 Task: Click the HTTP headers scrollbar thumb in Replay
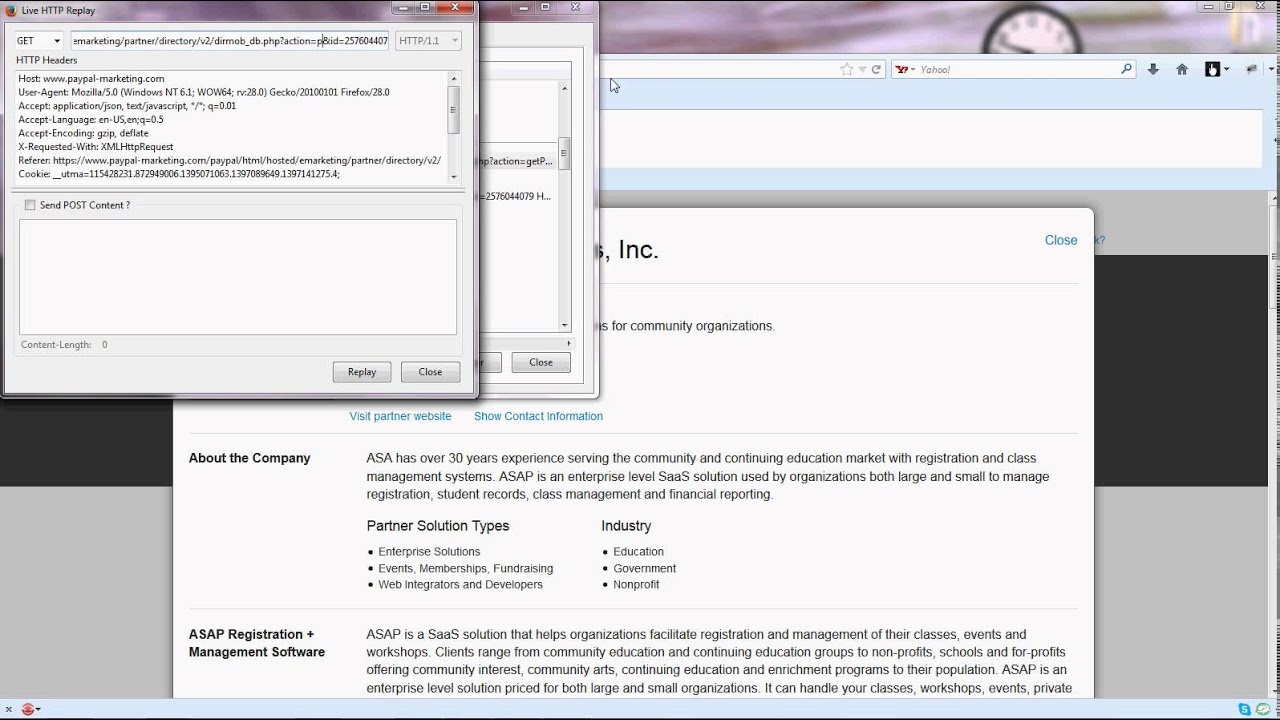click(x=453, y=110)
